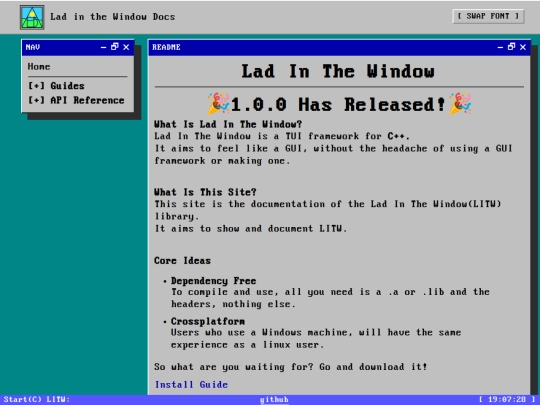540x405 pixels.
Task: Restore the README window
Action: click(x=511, y=47)
